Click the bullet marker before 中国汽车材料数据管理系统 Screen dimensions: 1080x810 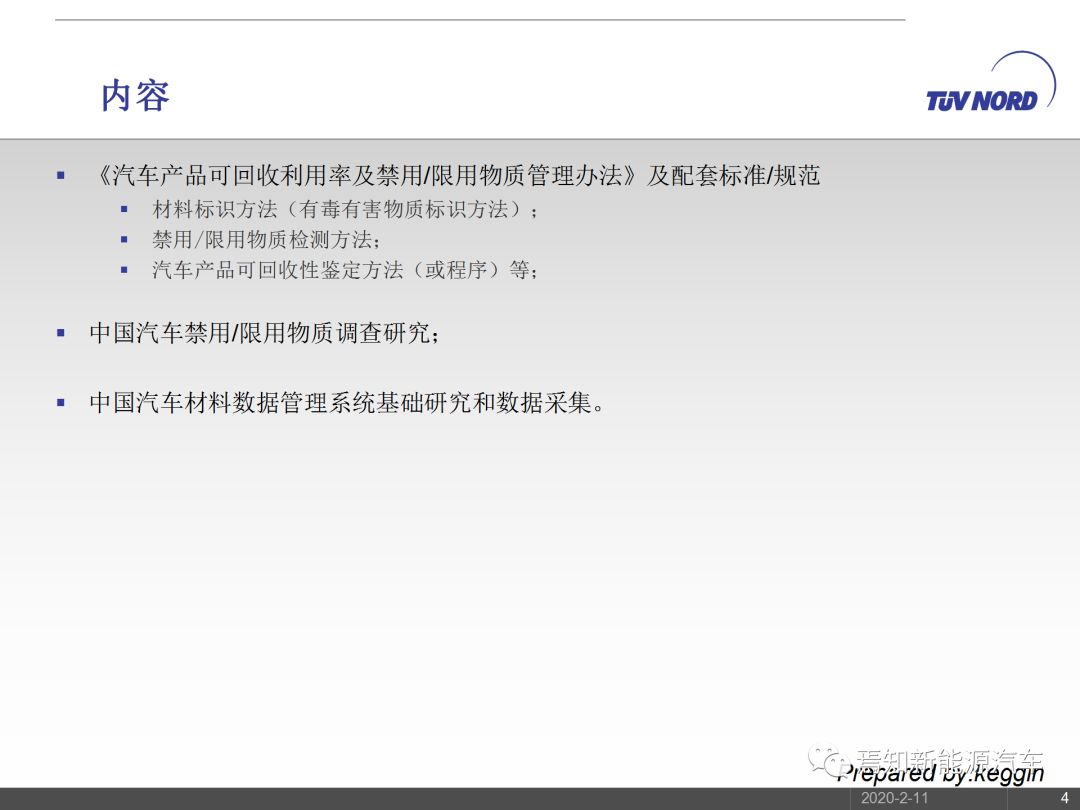pos(61,402)
